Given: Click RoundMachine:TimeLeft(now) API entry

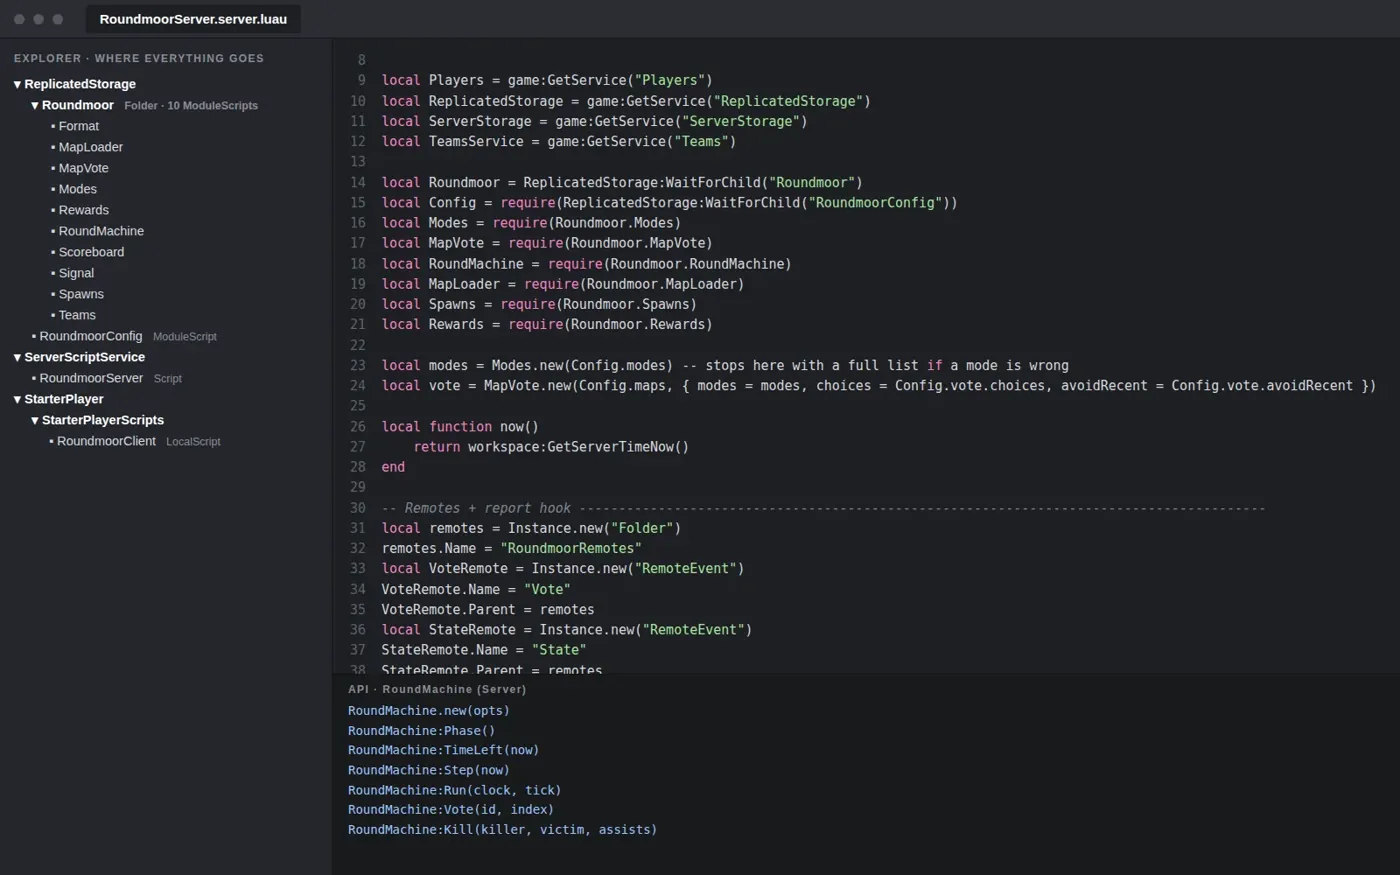Looking at the screenshot, I should [443, 750].
